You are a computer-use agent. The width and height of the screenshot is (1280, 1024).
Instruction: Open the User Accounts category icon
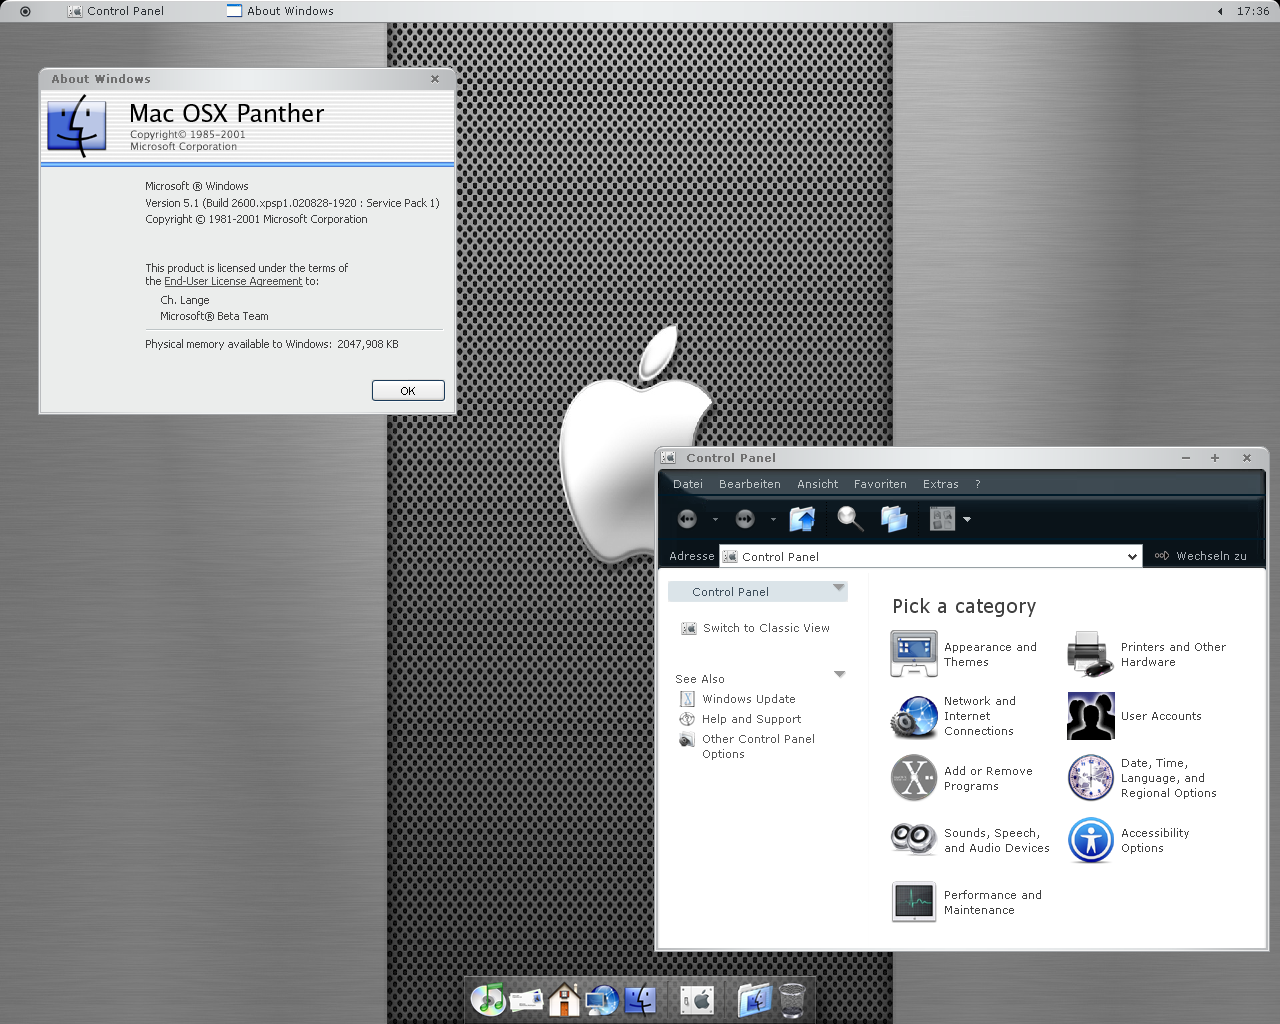click(x=1090, y=716)
